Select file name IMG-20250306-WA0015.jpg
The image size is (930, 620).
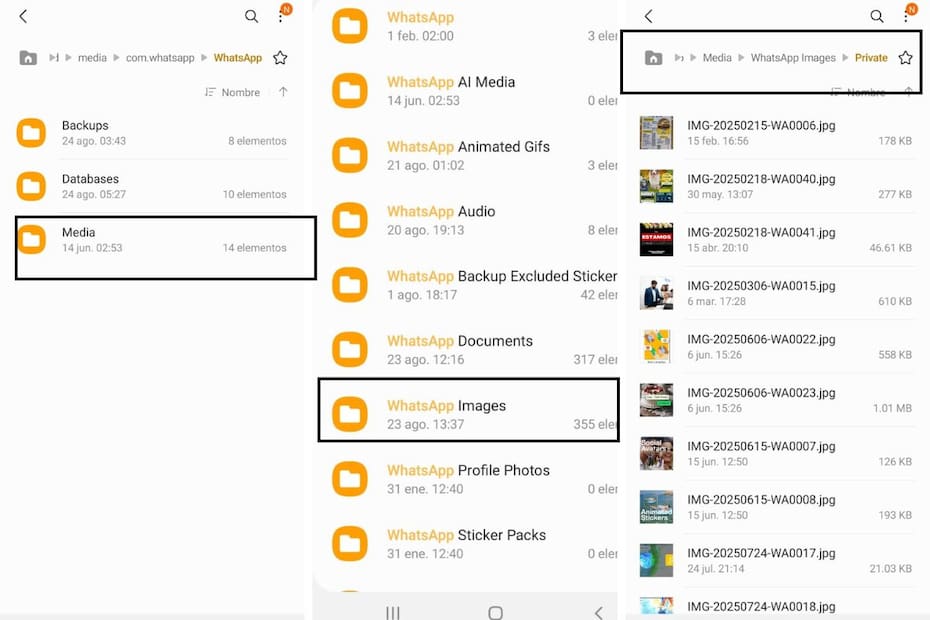[761, 285]
